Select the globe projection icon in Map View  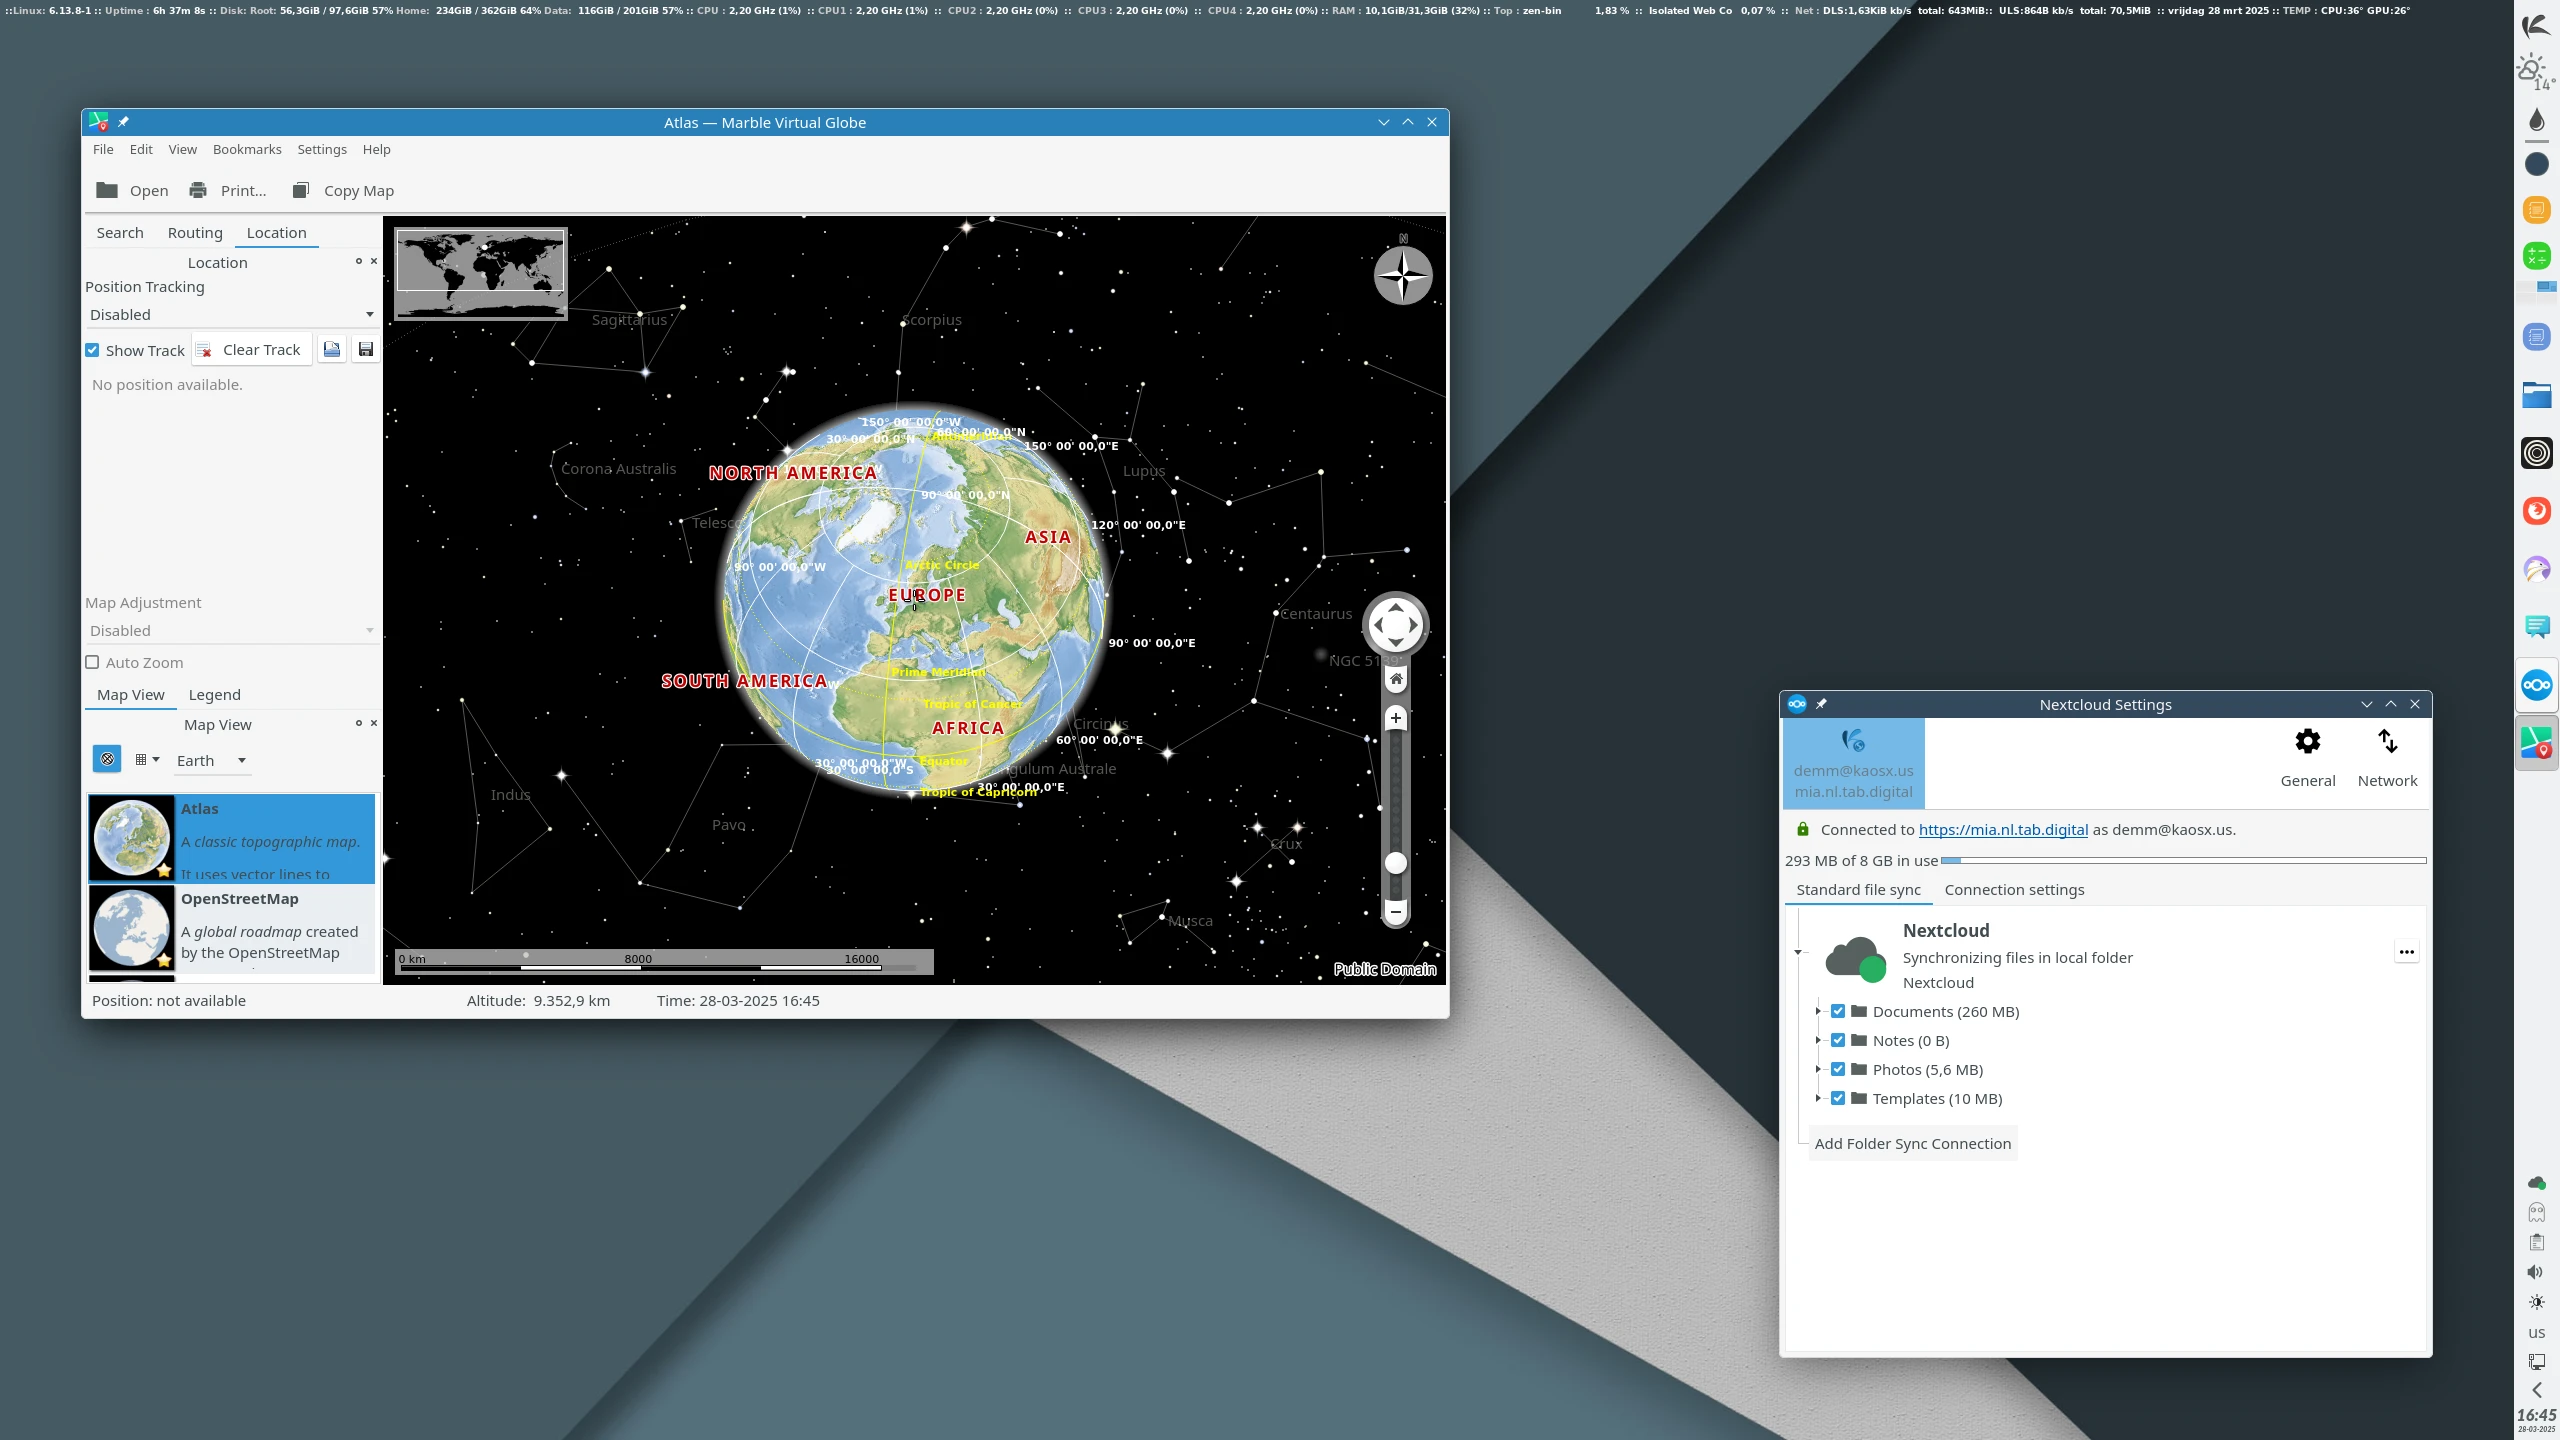pos(107,759)
